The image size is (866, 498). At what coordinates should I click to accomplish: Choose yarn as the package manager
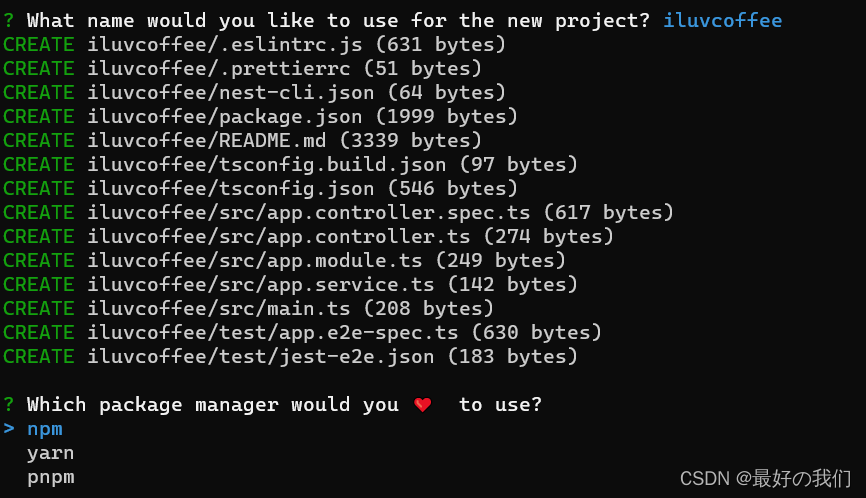[50, 453]
